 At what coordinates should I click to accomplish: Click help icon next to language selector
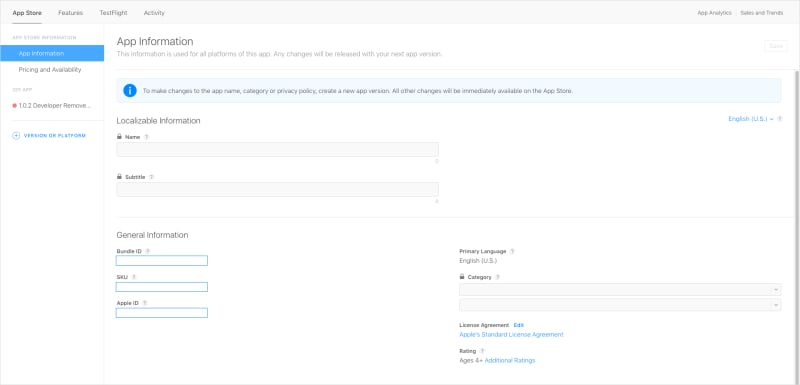(x=780, y=119)
